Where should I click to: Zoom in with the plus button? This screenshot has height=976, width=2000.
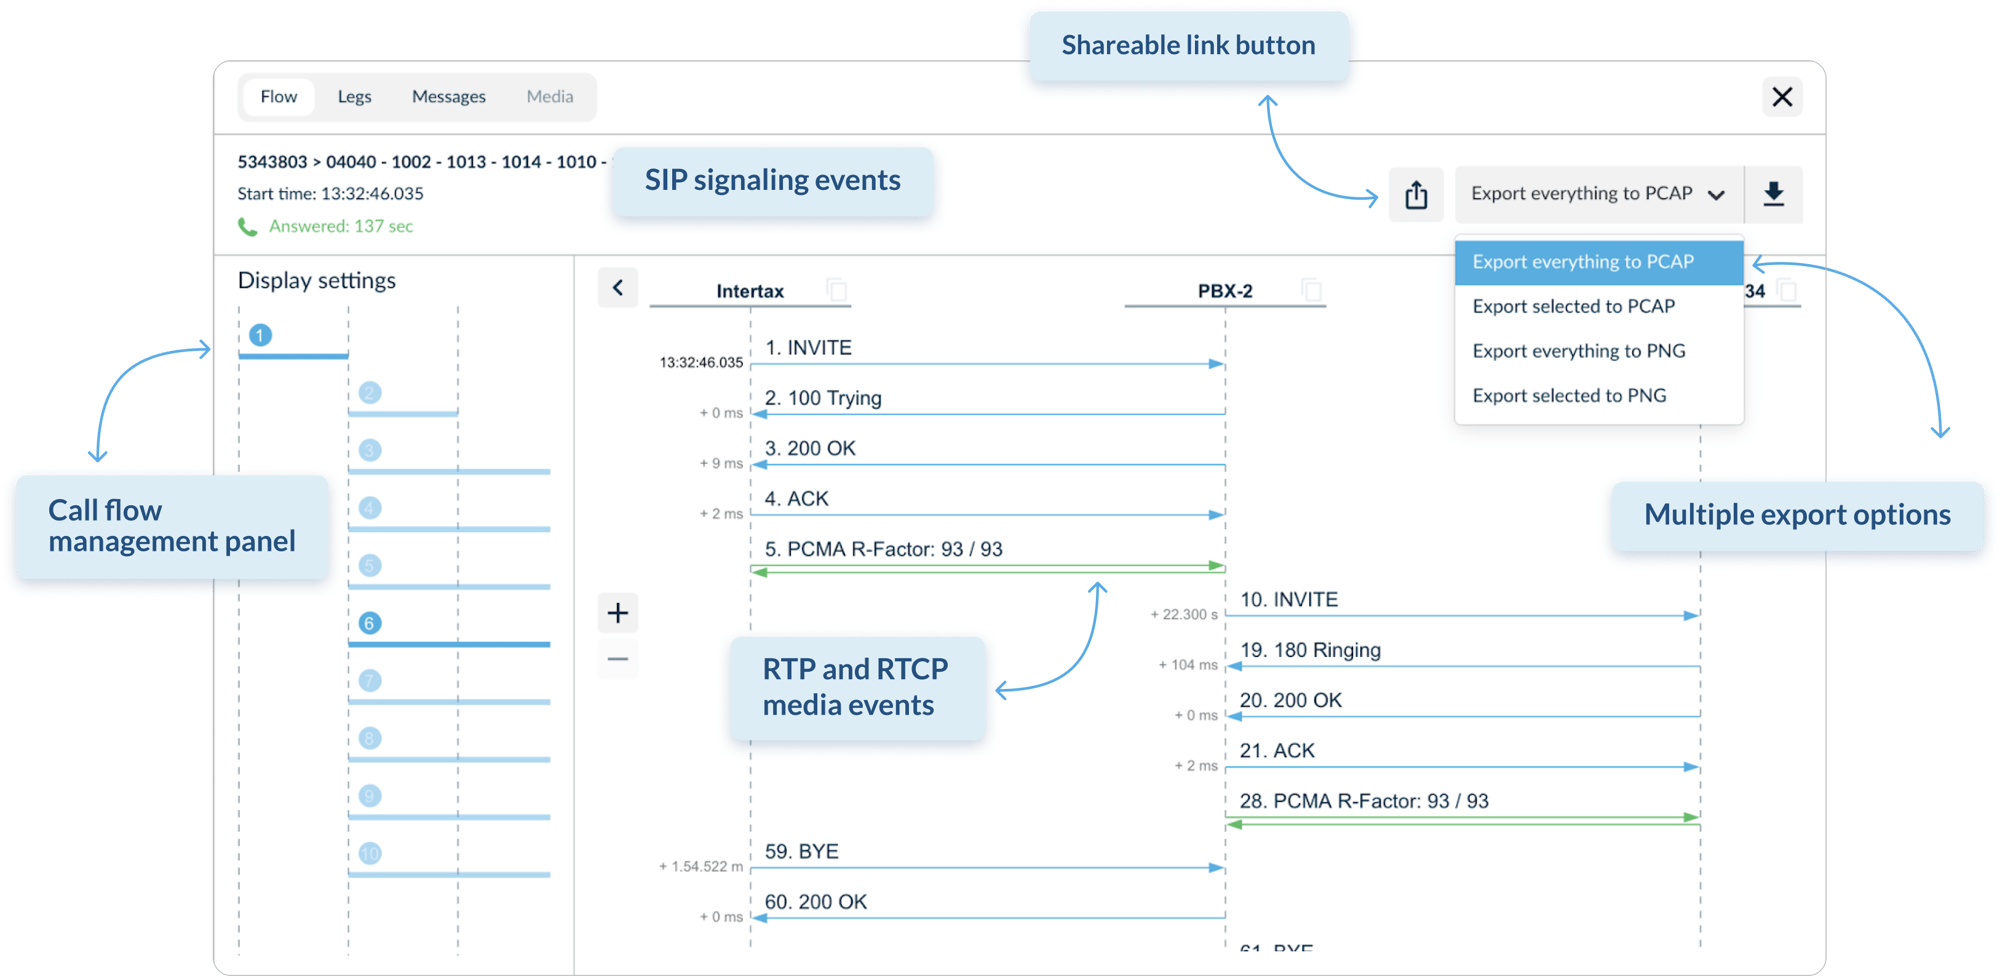coord(618,613)
